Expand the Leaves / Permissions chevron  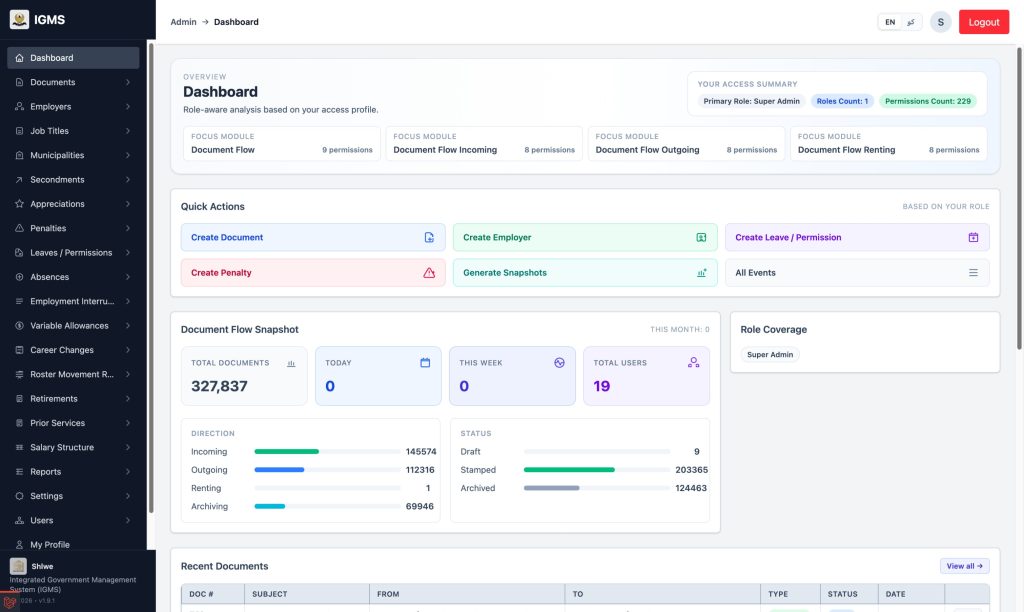pos(128,253)
